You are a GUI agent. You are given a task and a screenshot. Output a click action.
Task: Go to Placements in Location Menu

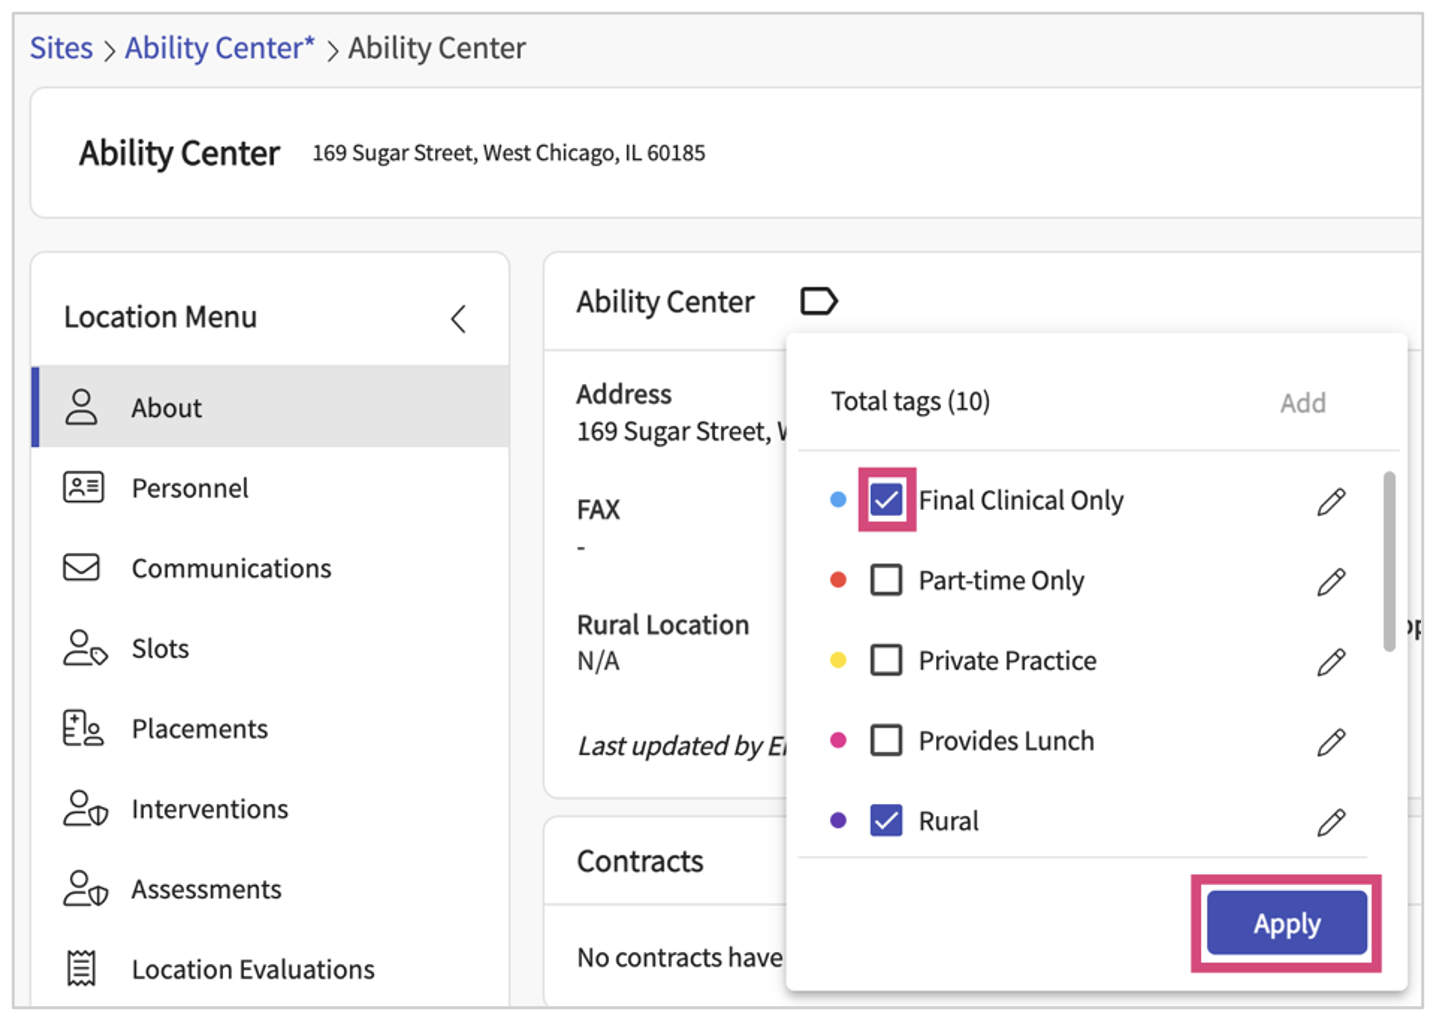click(199, 729)
